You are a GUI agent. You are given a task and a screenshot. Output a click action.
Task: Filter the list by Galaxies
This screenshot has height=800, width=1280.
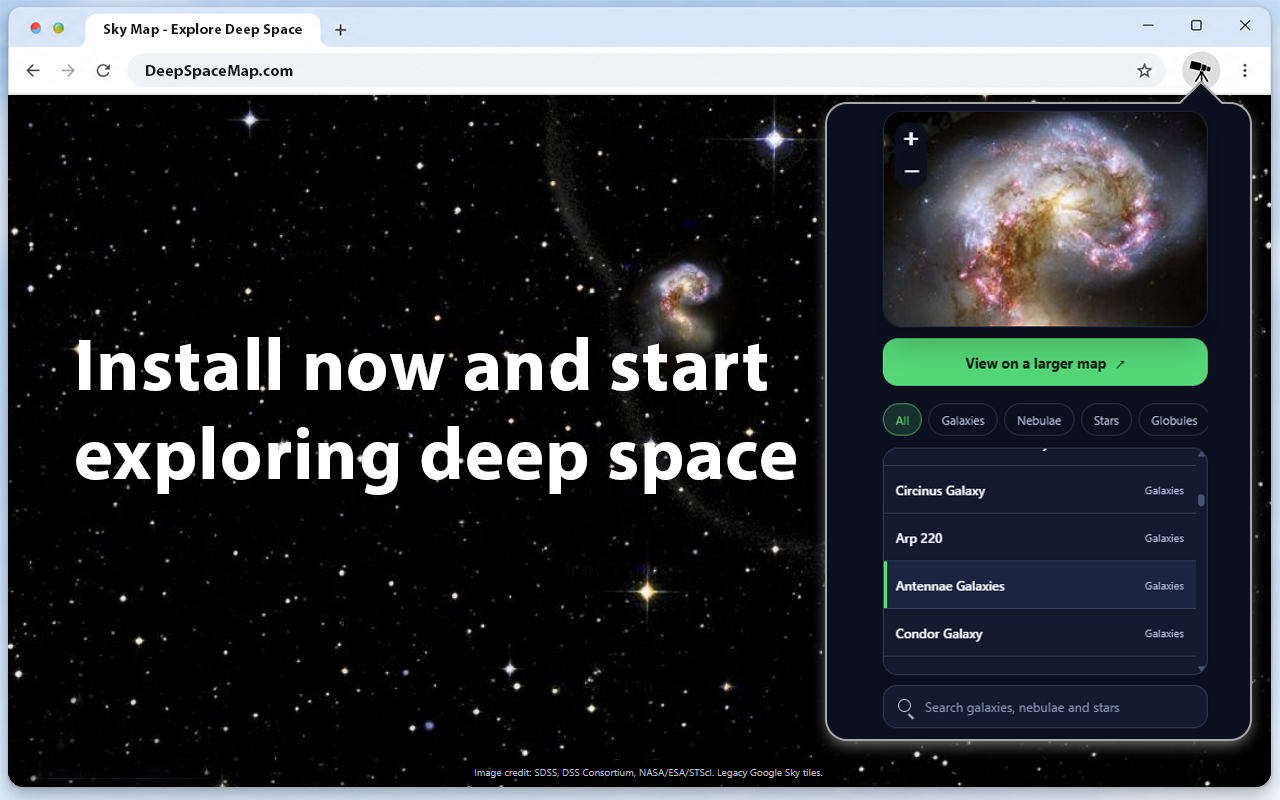(963, 420)
